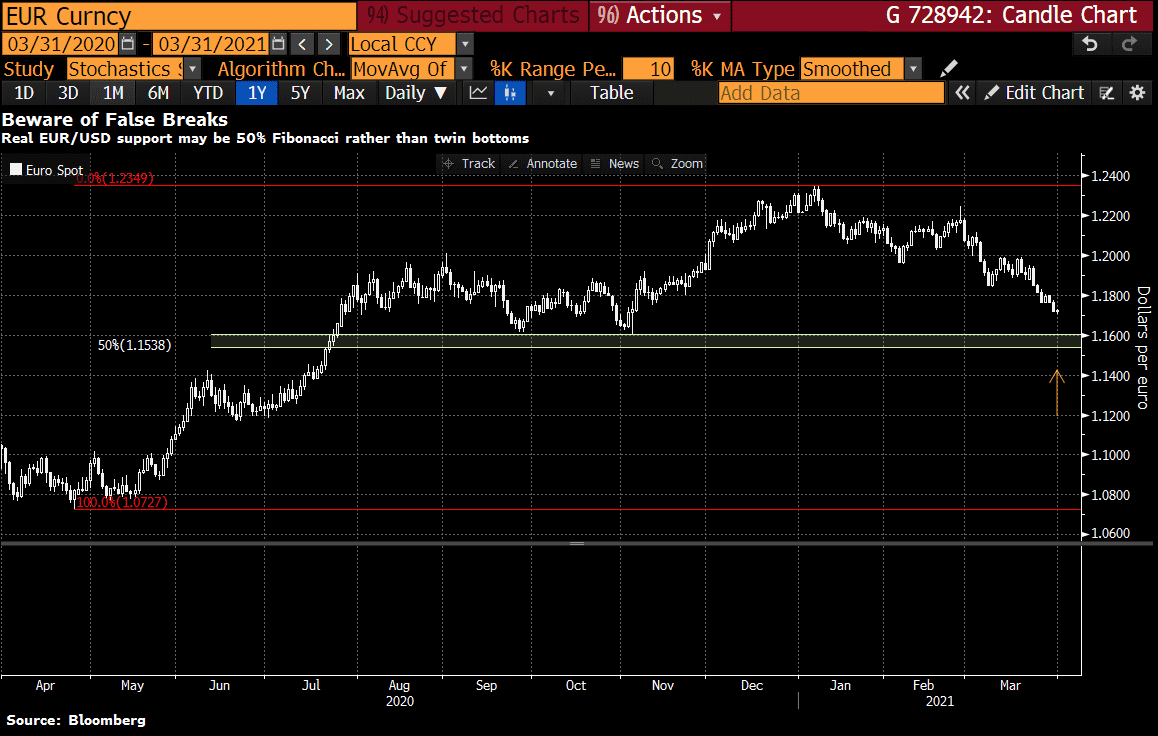The width and height of the screenshot is (1158, 736).
Task: Click the 100.0%(1.0727) Fibonacci label
Action: pos(122,502)
